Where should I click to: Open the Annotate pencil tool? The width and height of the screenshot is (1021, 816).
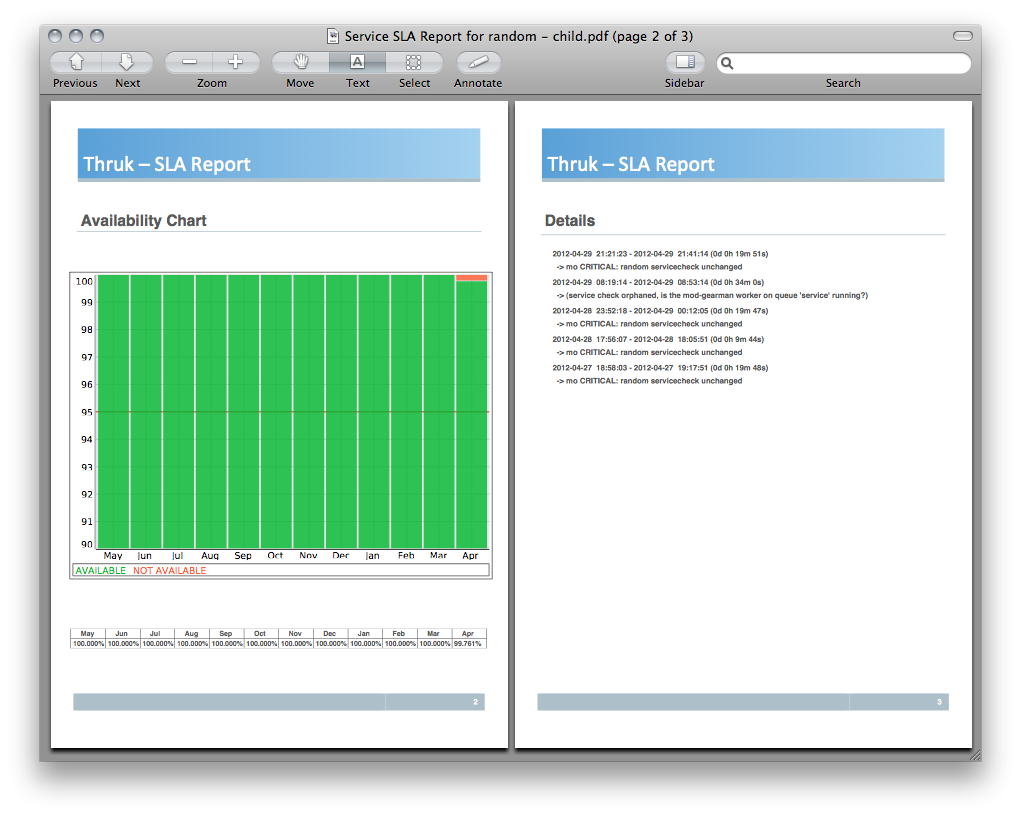pos(478,63)
